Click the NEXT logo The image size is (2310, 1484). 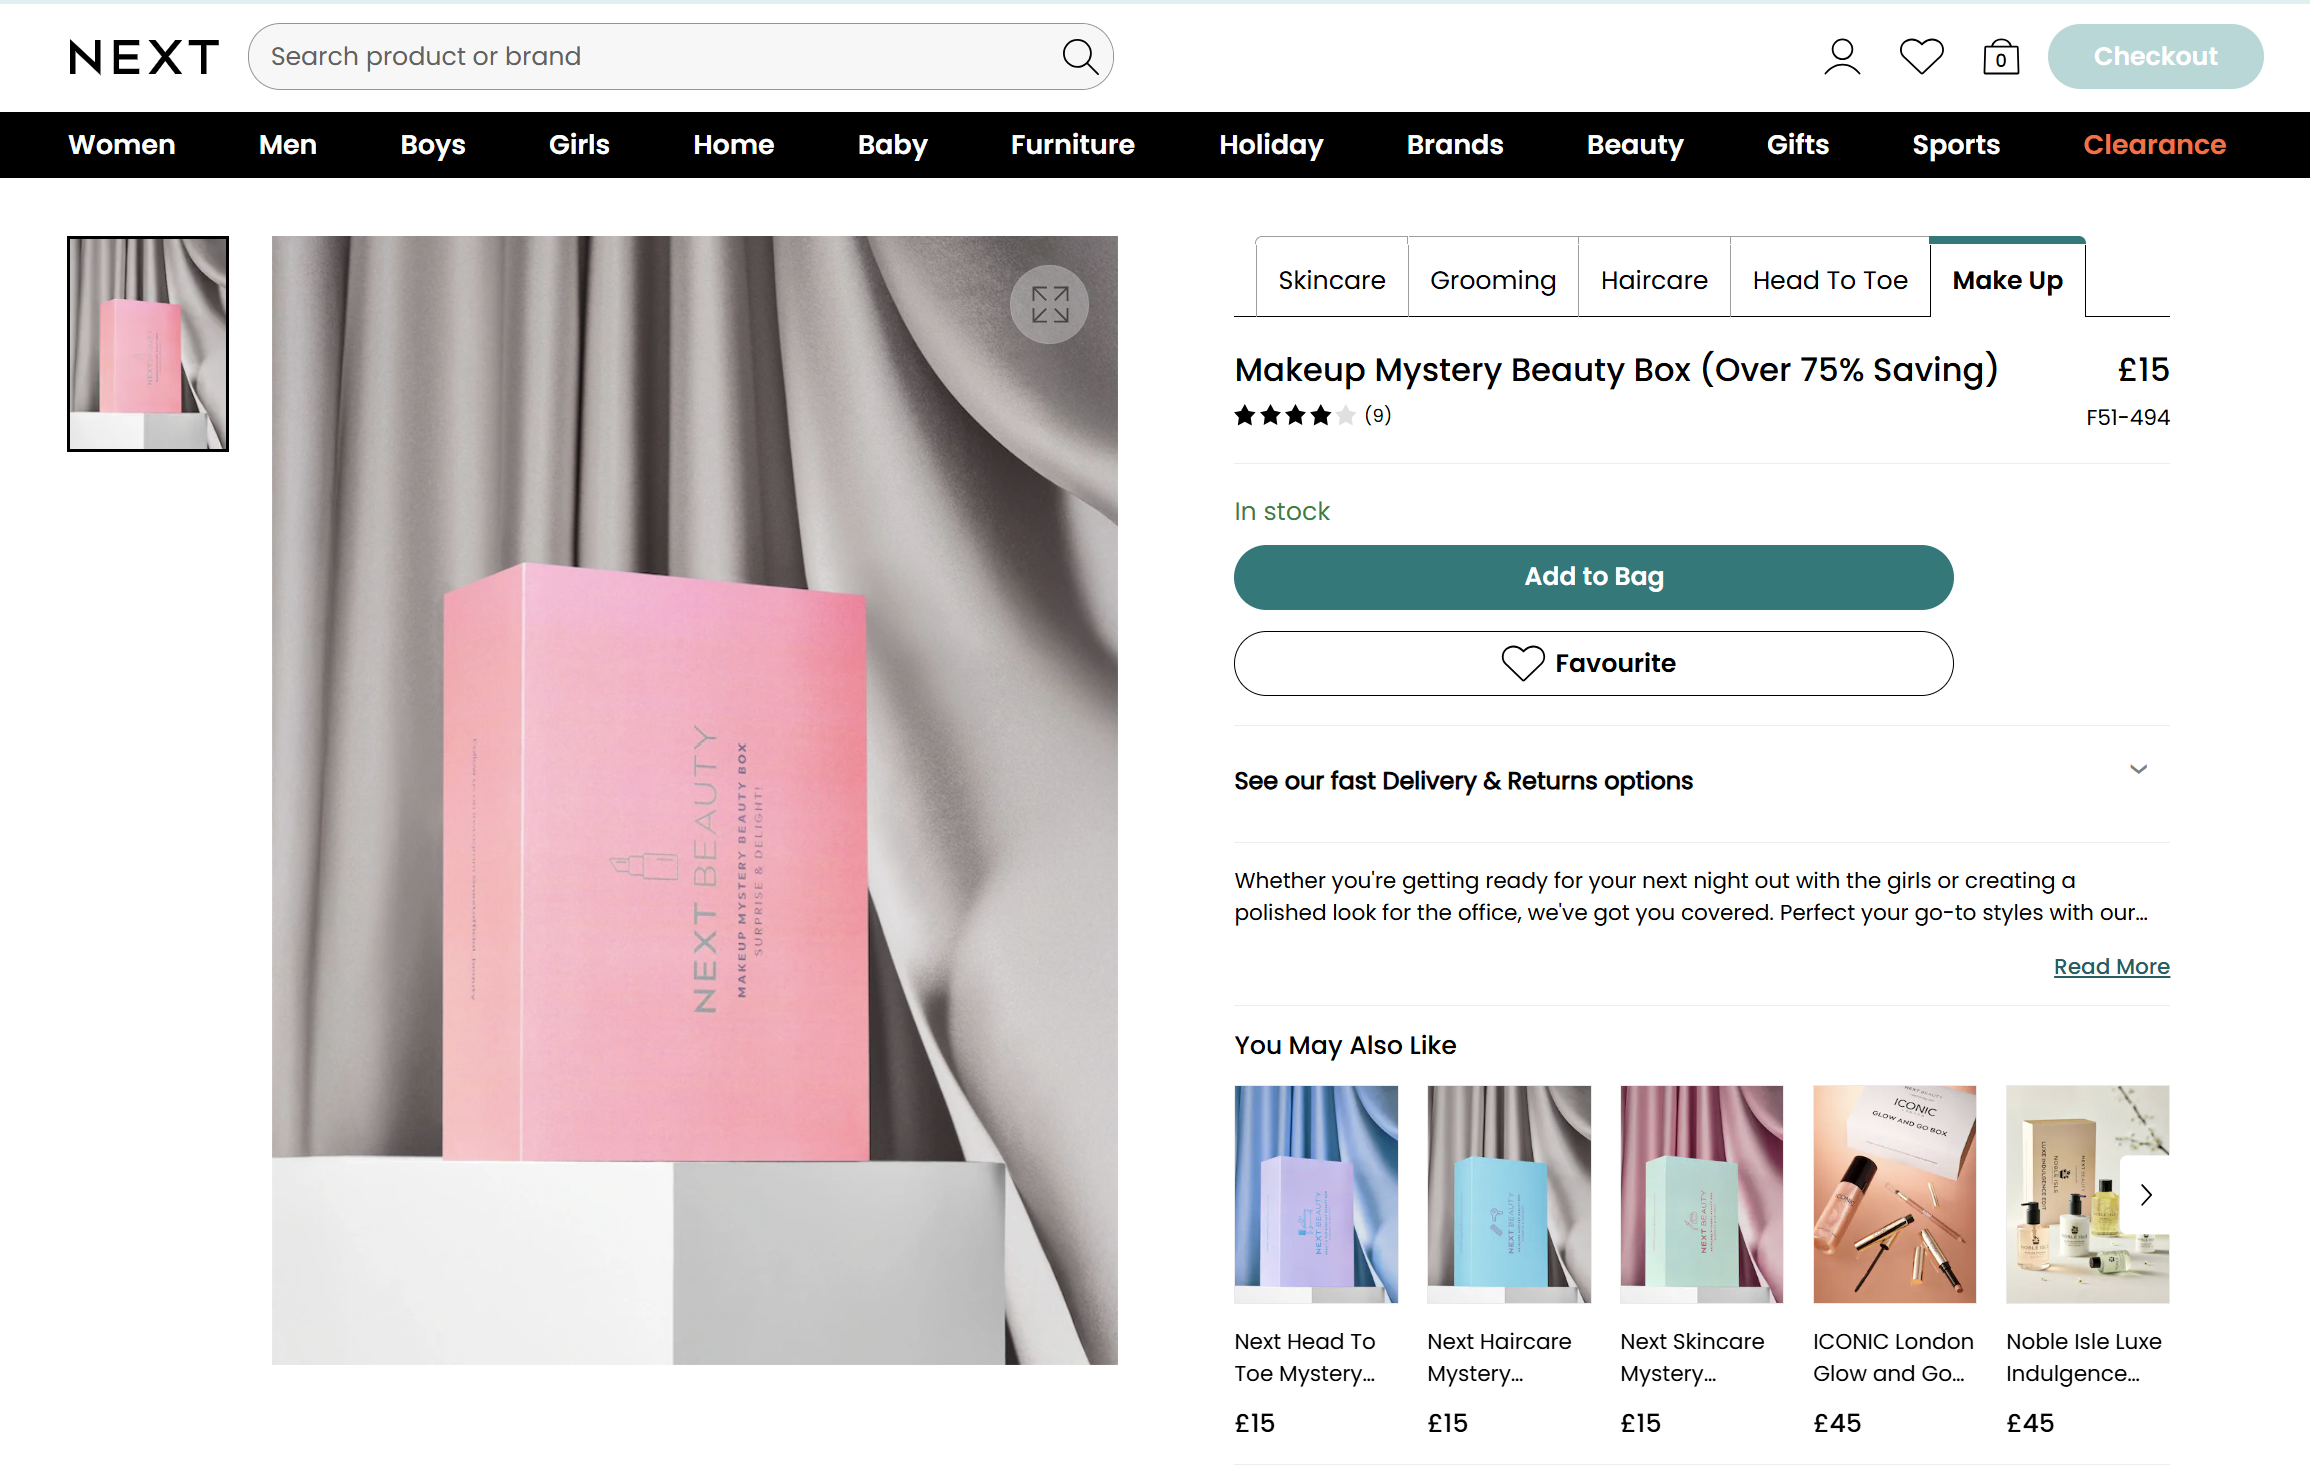(x=144, y=57)
